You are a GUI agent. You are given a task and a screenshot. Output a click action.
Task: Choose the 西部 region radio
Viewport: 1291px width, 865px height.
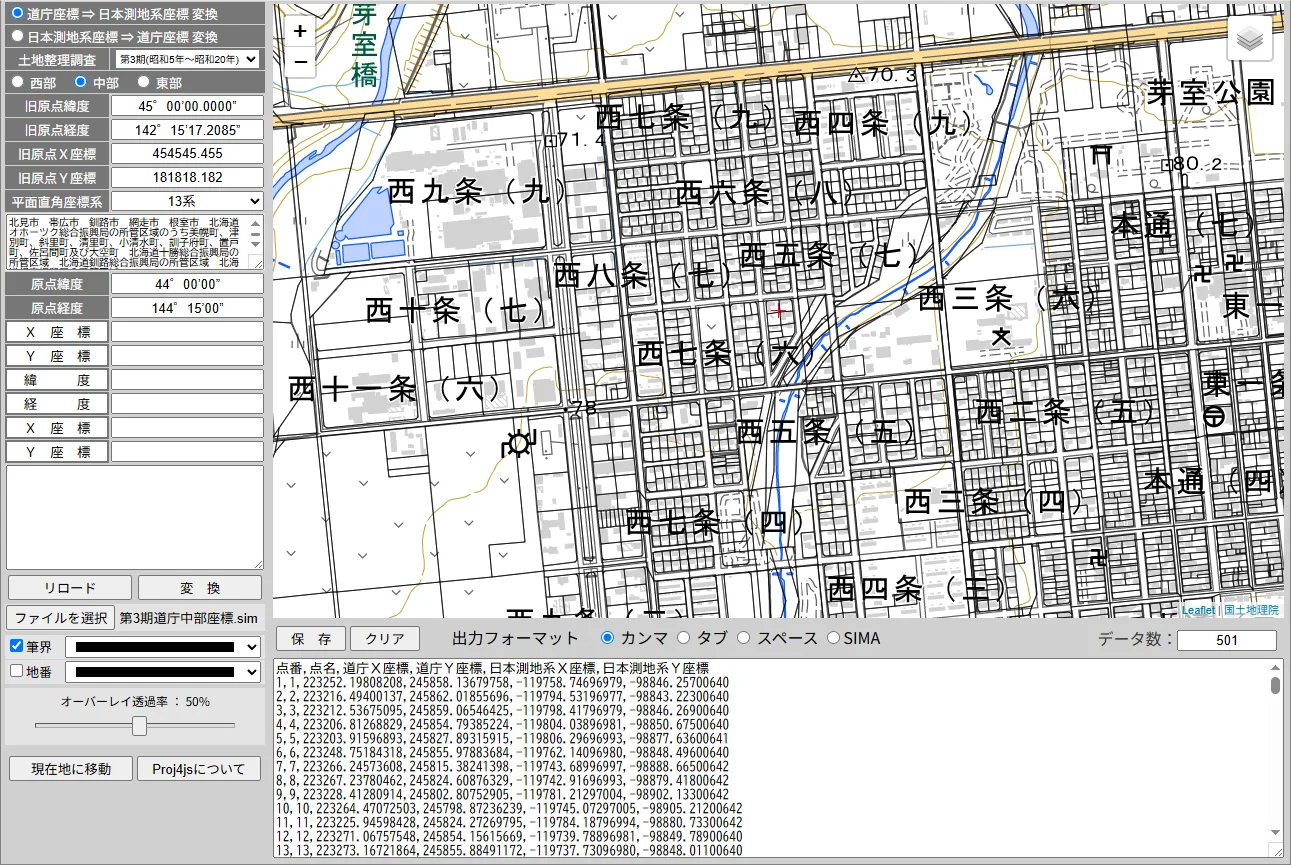pyautogui.click(x=18, y=82)
